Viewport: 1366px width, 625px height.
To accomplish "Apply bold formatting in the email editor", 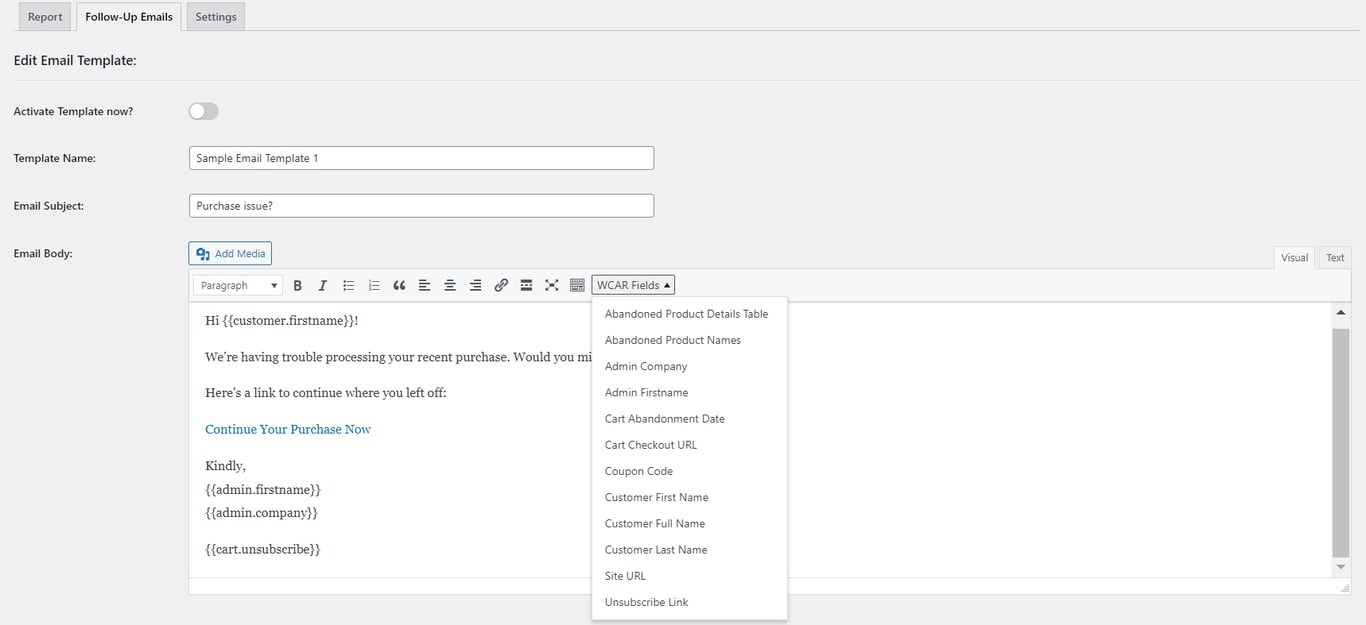I will [298, 285].
